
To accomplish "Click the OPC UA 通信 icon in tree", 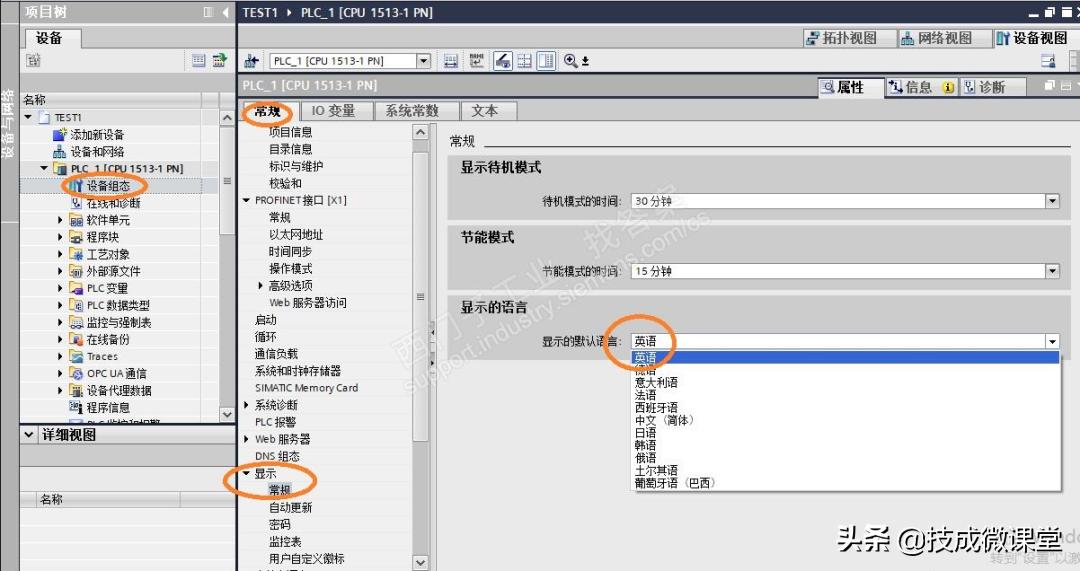I will (x=76, y=373).
